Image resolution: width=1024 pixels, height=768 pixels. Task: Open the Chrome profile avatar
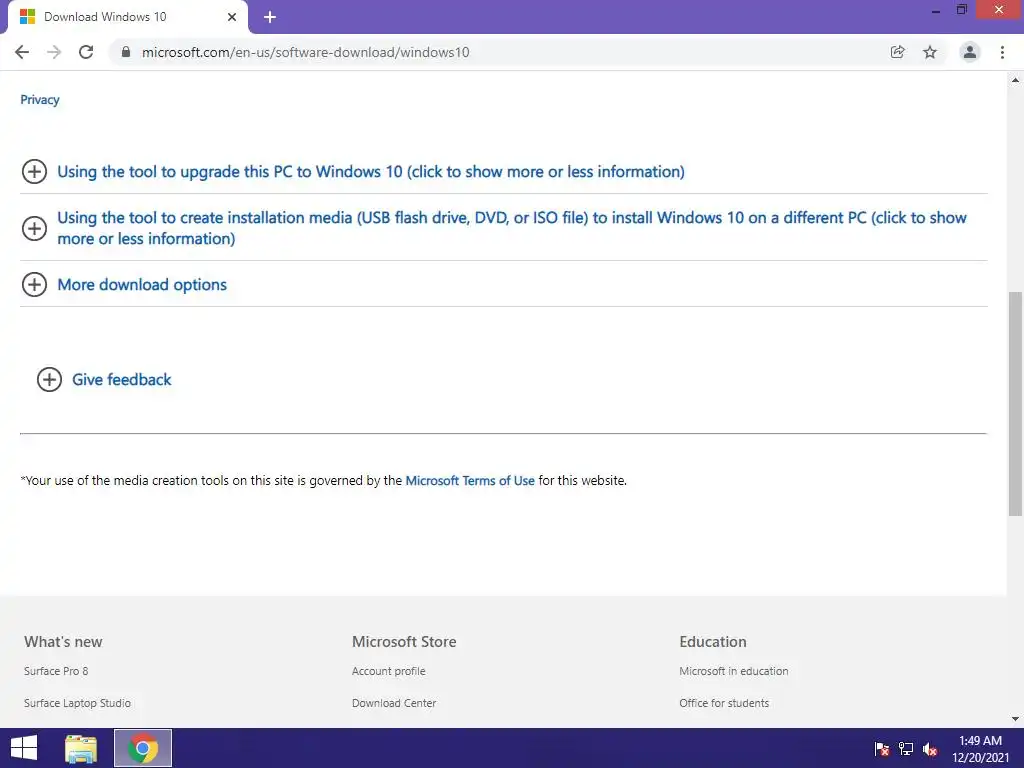pyautogui.click(x=970, y=52)
